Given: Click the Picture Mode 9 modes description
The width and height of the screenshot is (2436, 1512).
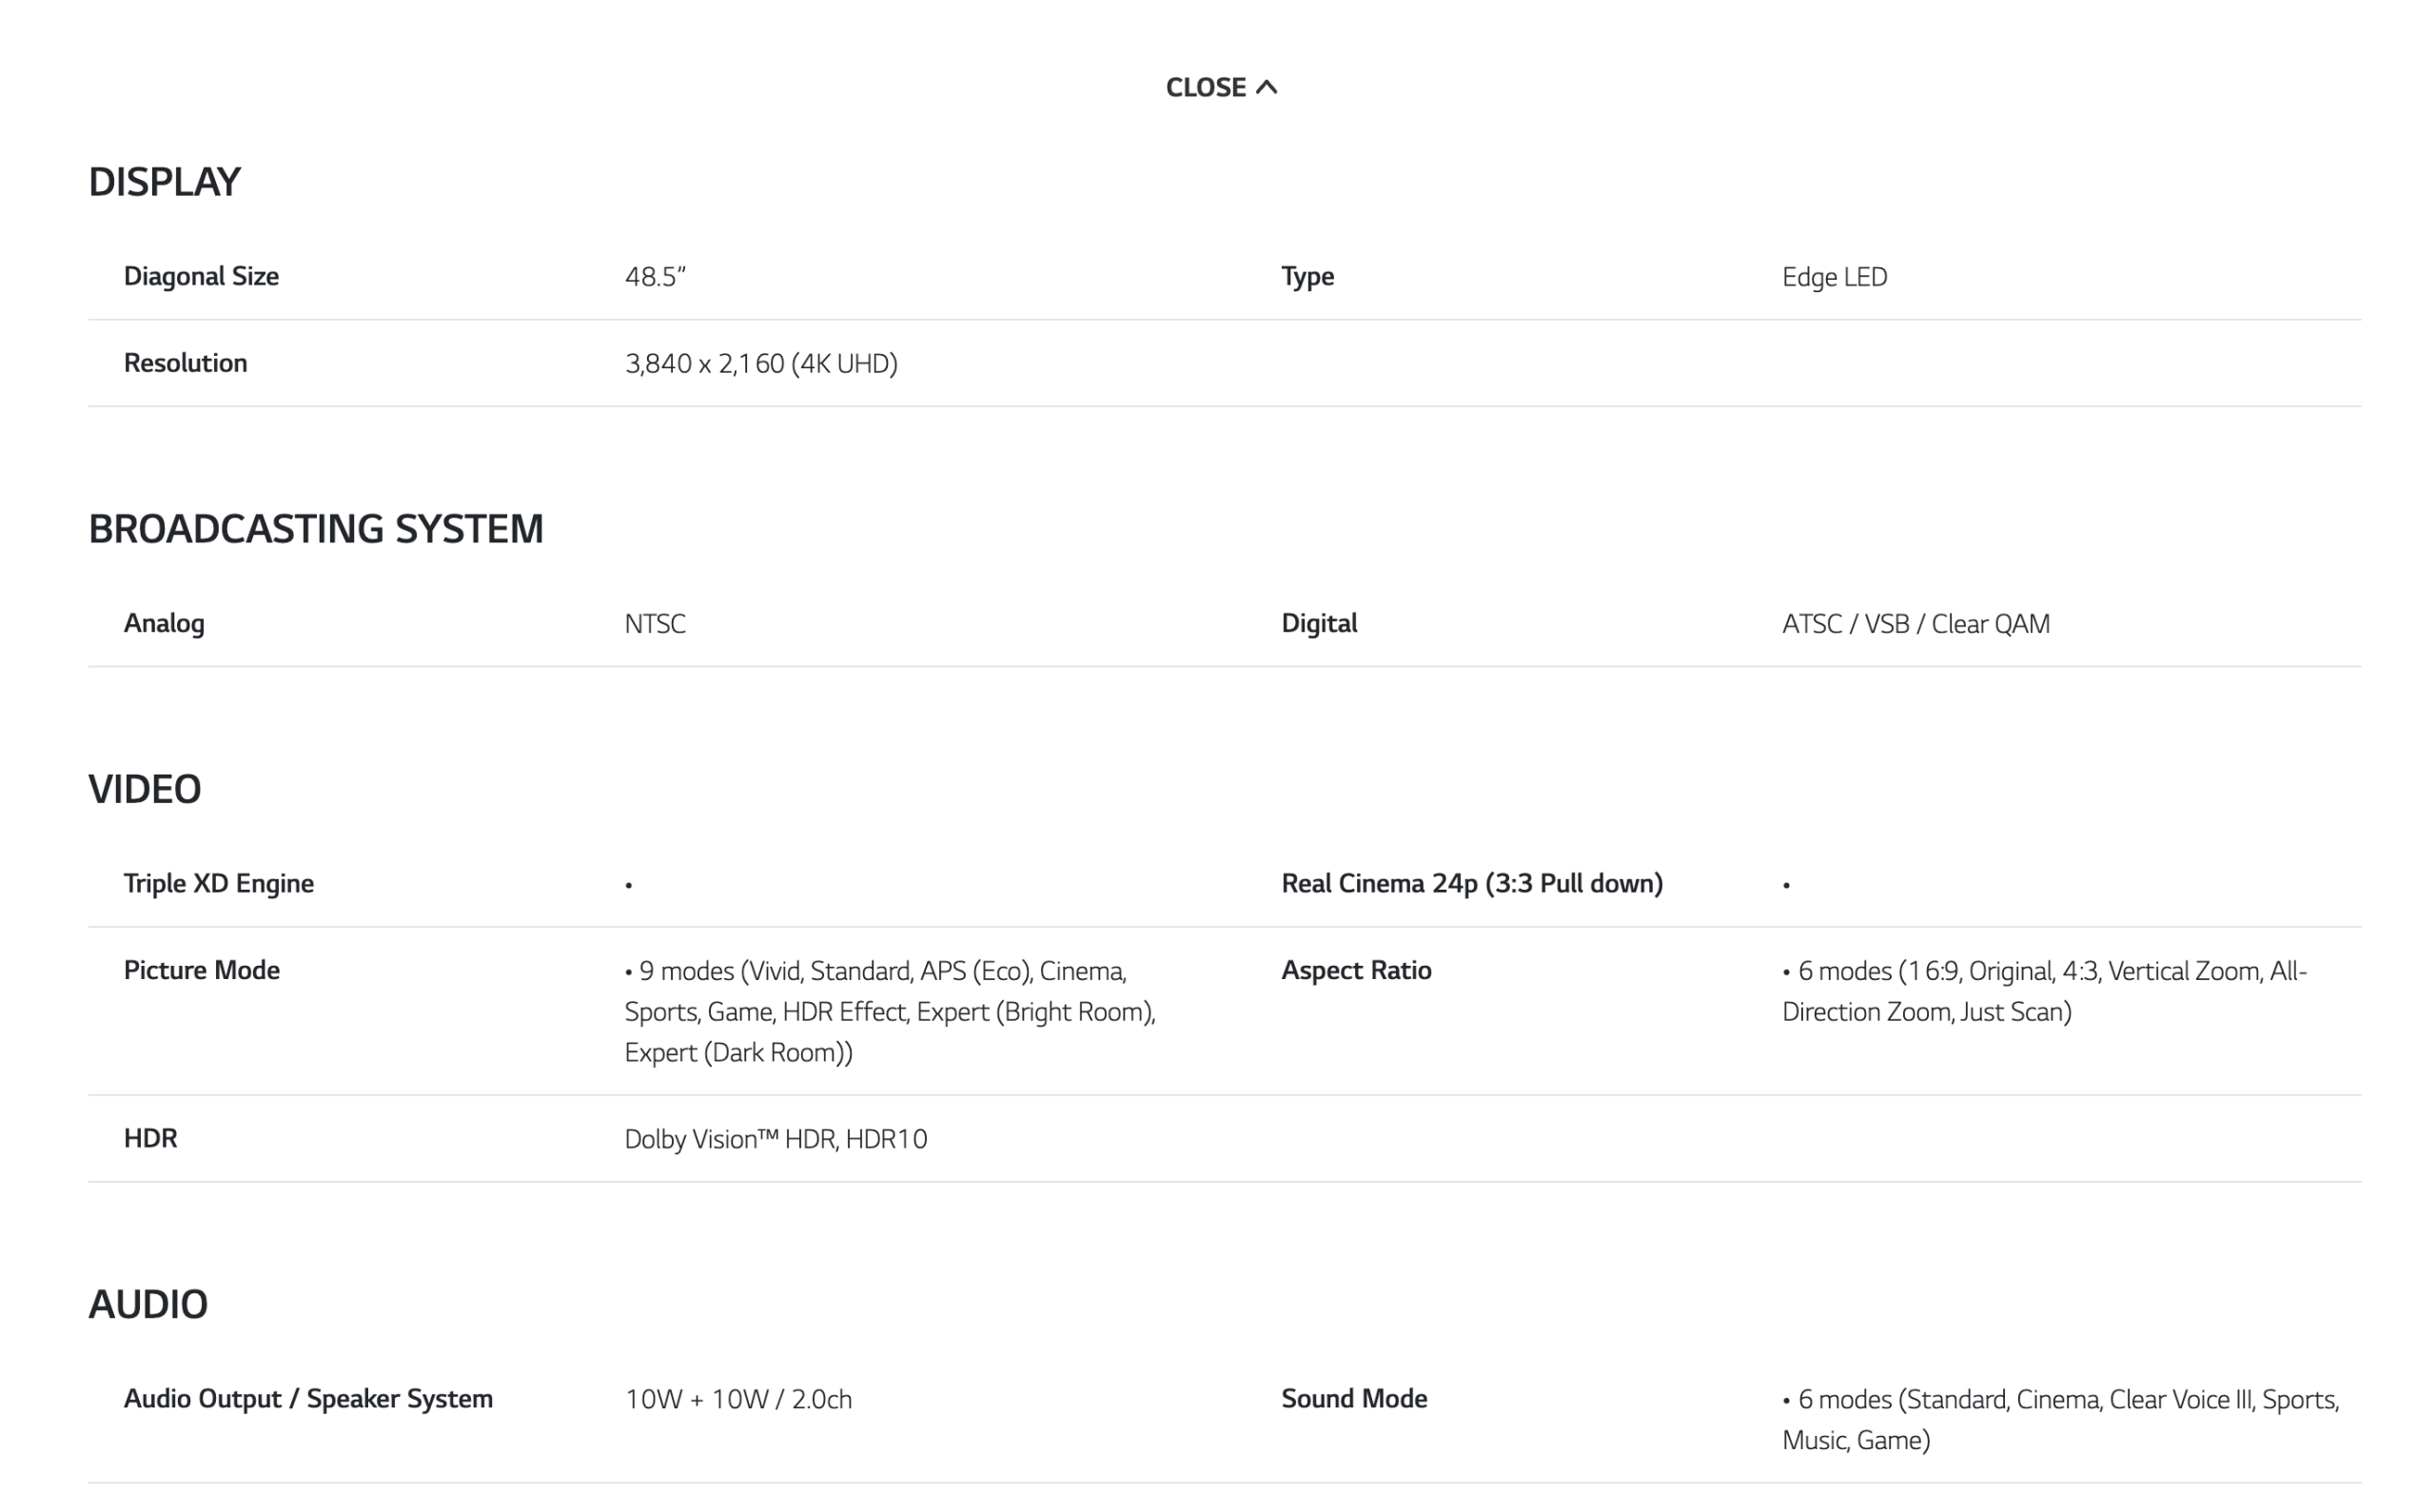Looking at the screenshot, I should [x=889, y=1011].
